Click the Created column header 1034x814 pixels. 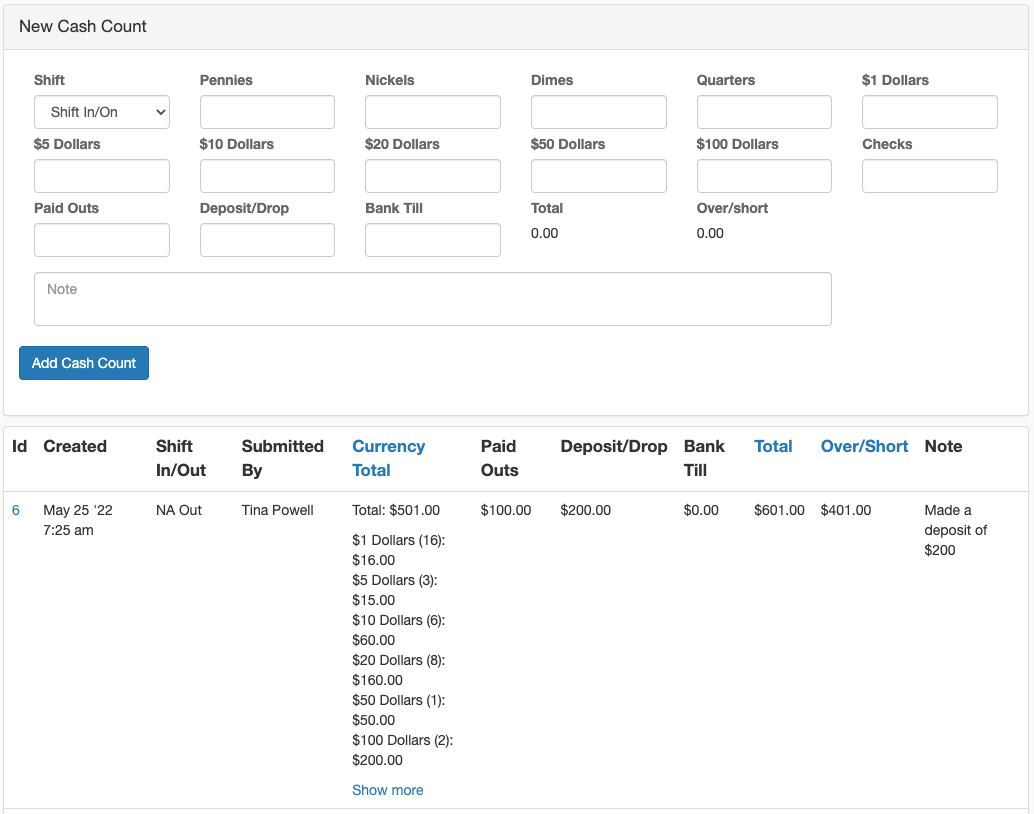(75, 447)
